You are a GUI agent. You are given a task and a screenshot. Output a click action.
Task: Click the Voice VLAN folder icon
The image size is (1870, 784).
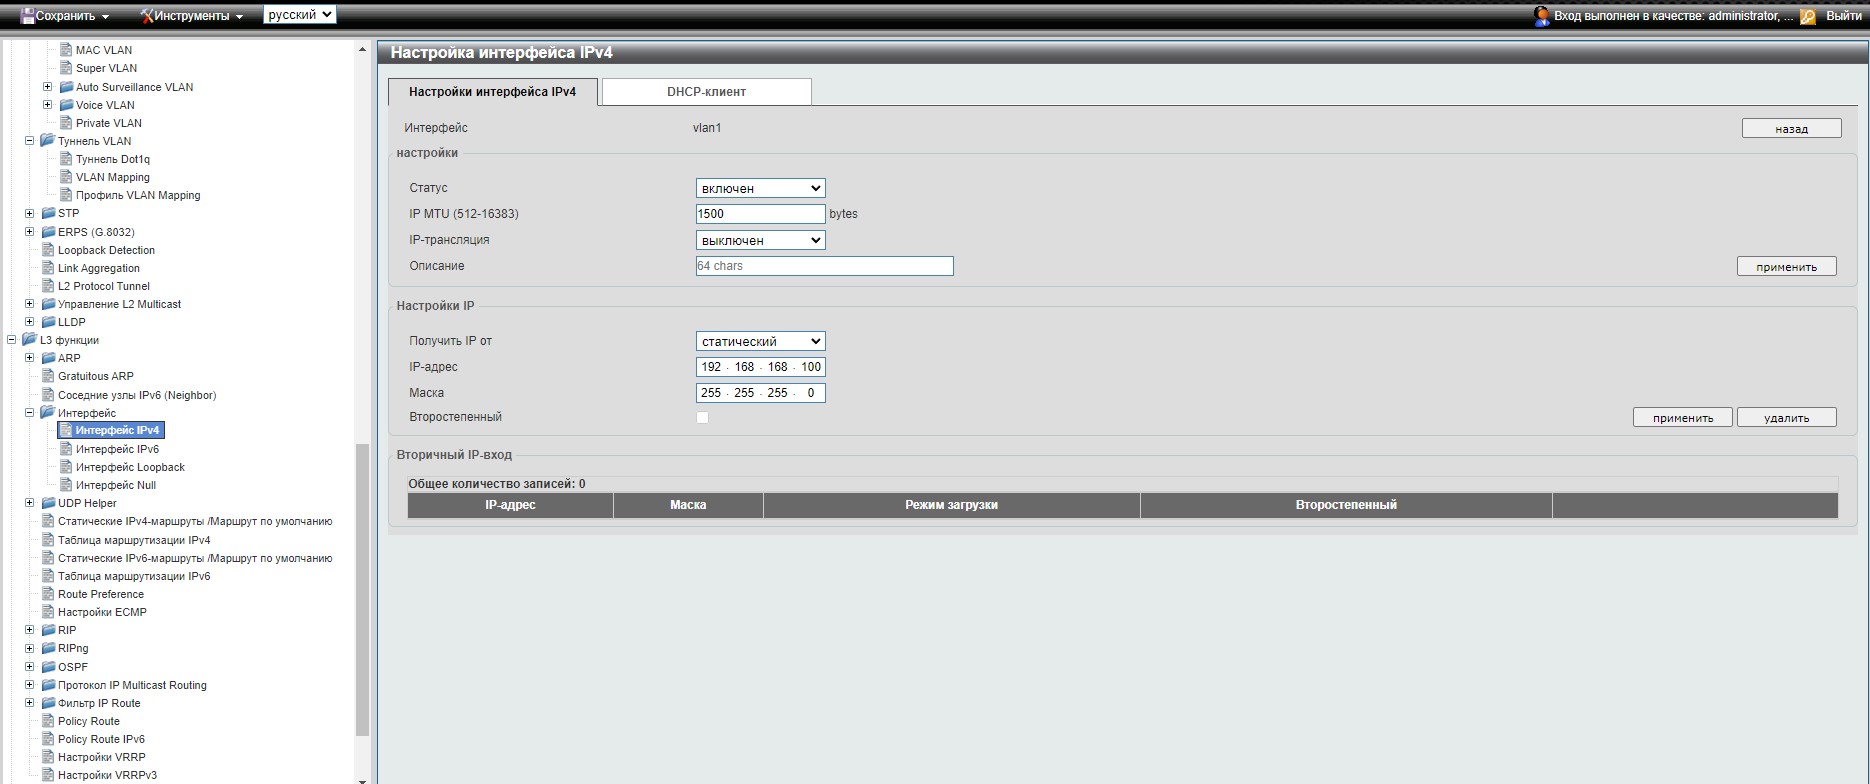(66, 105)
